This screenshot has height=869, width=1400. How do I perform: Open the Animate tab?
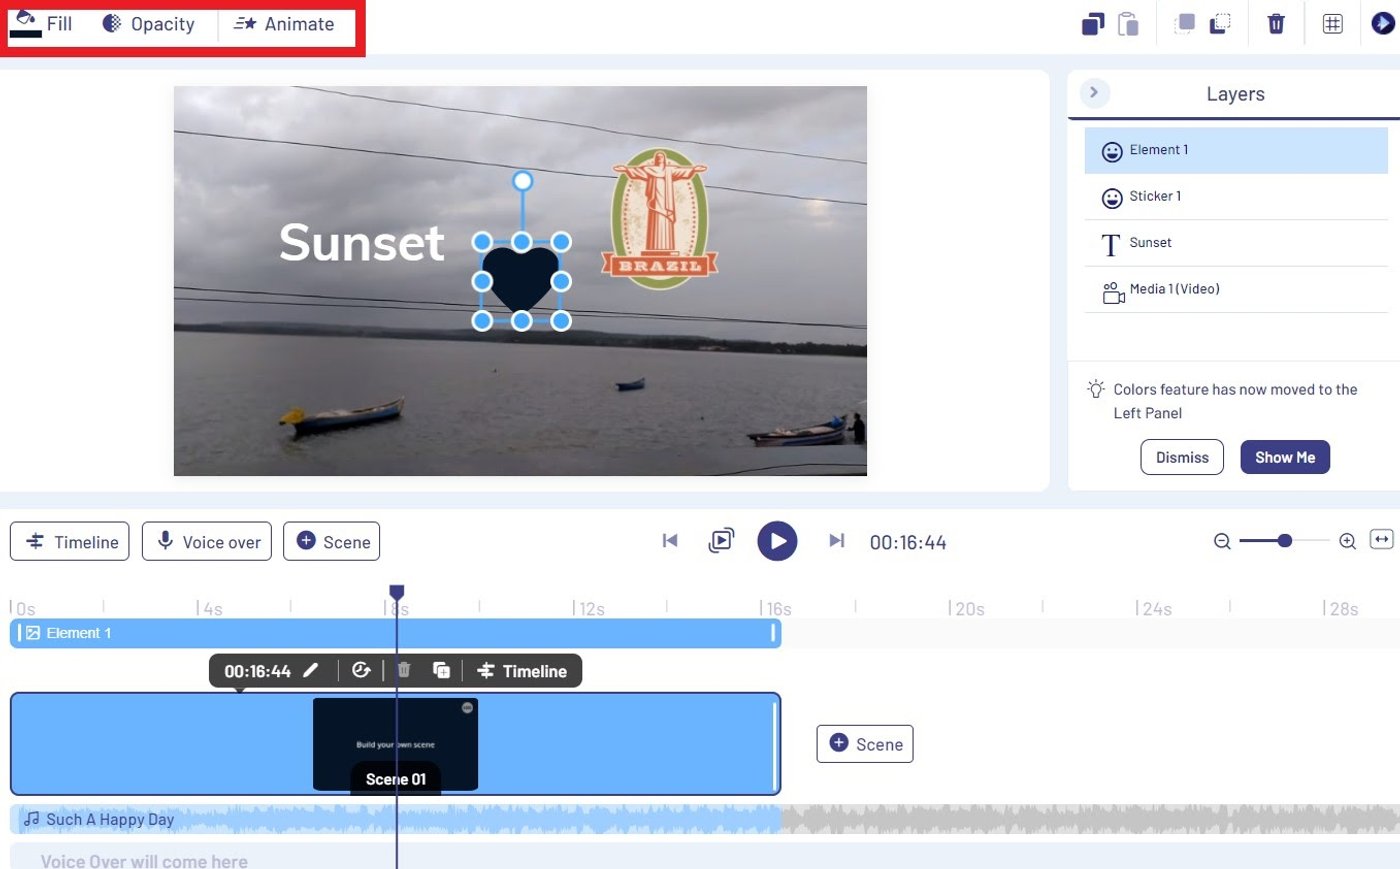[285, 23]
